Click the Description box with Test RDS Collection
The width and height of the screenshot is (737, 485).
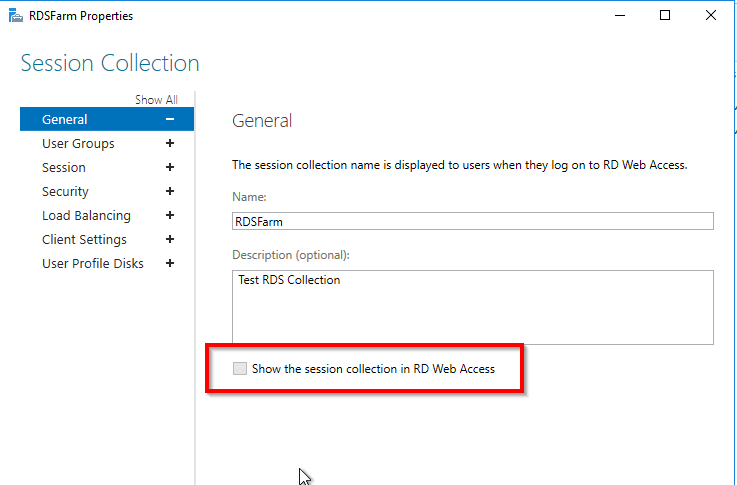(x=473, y=307)
